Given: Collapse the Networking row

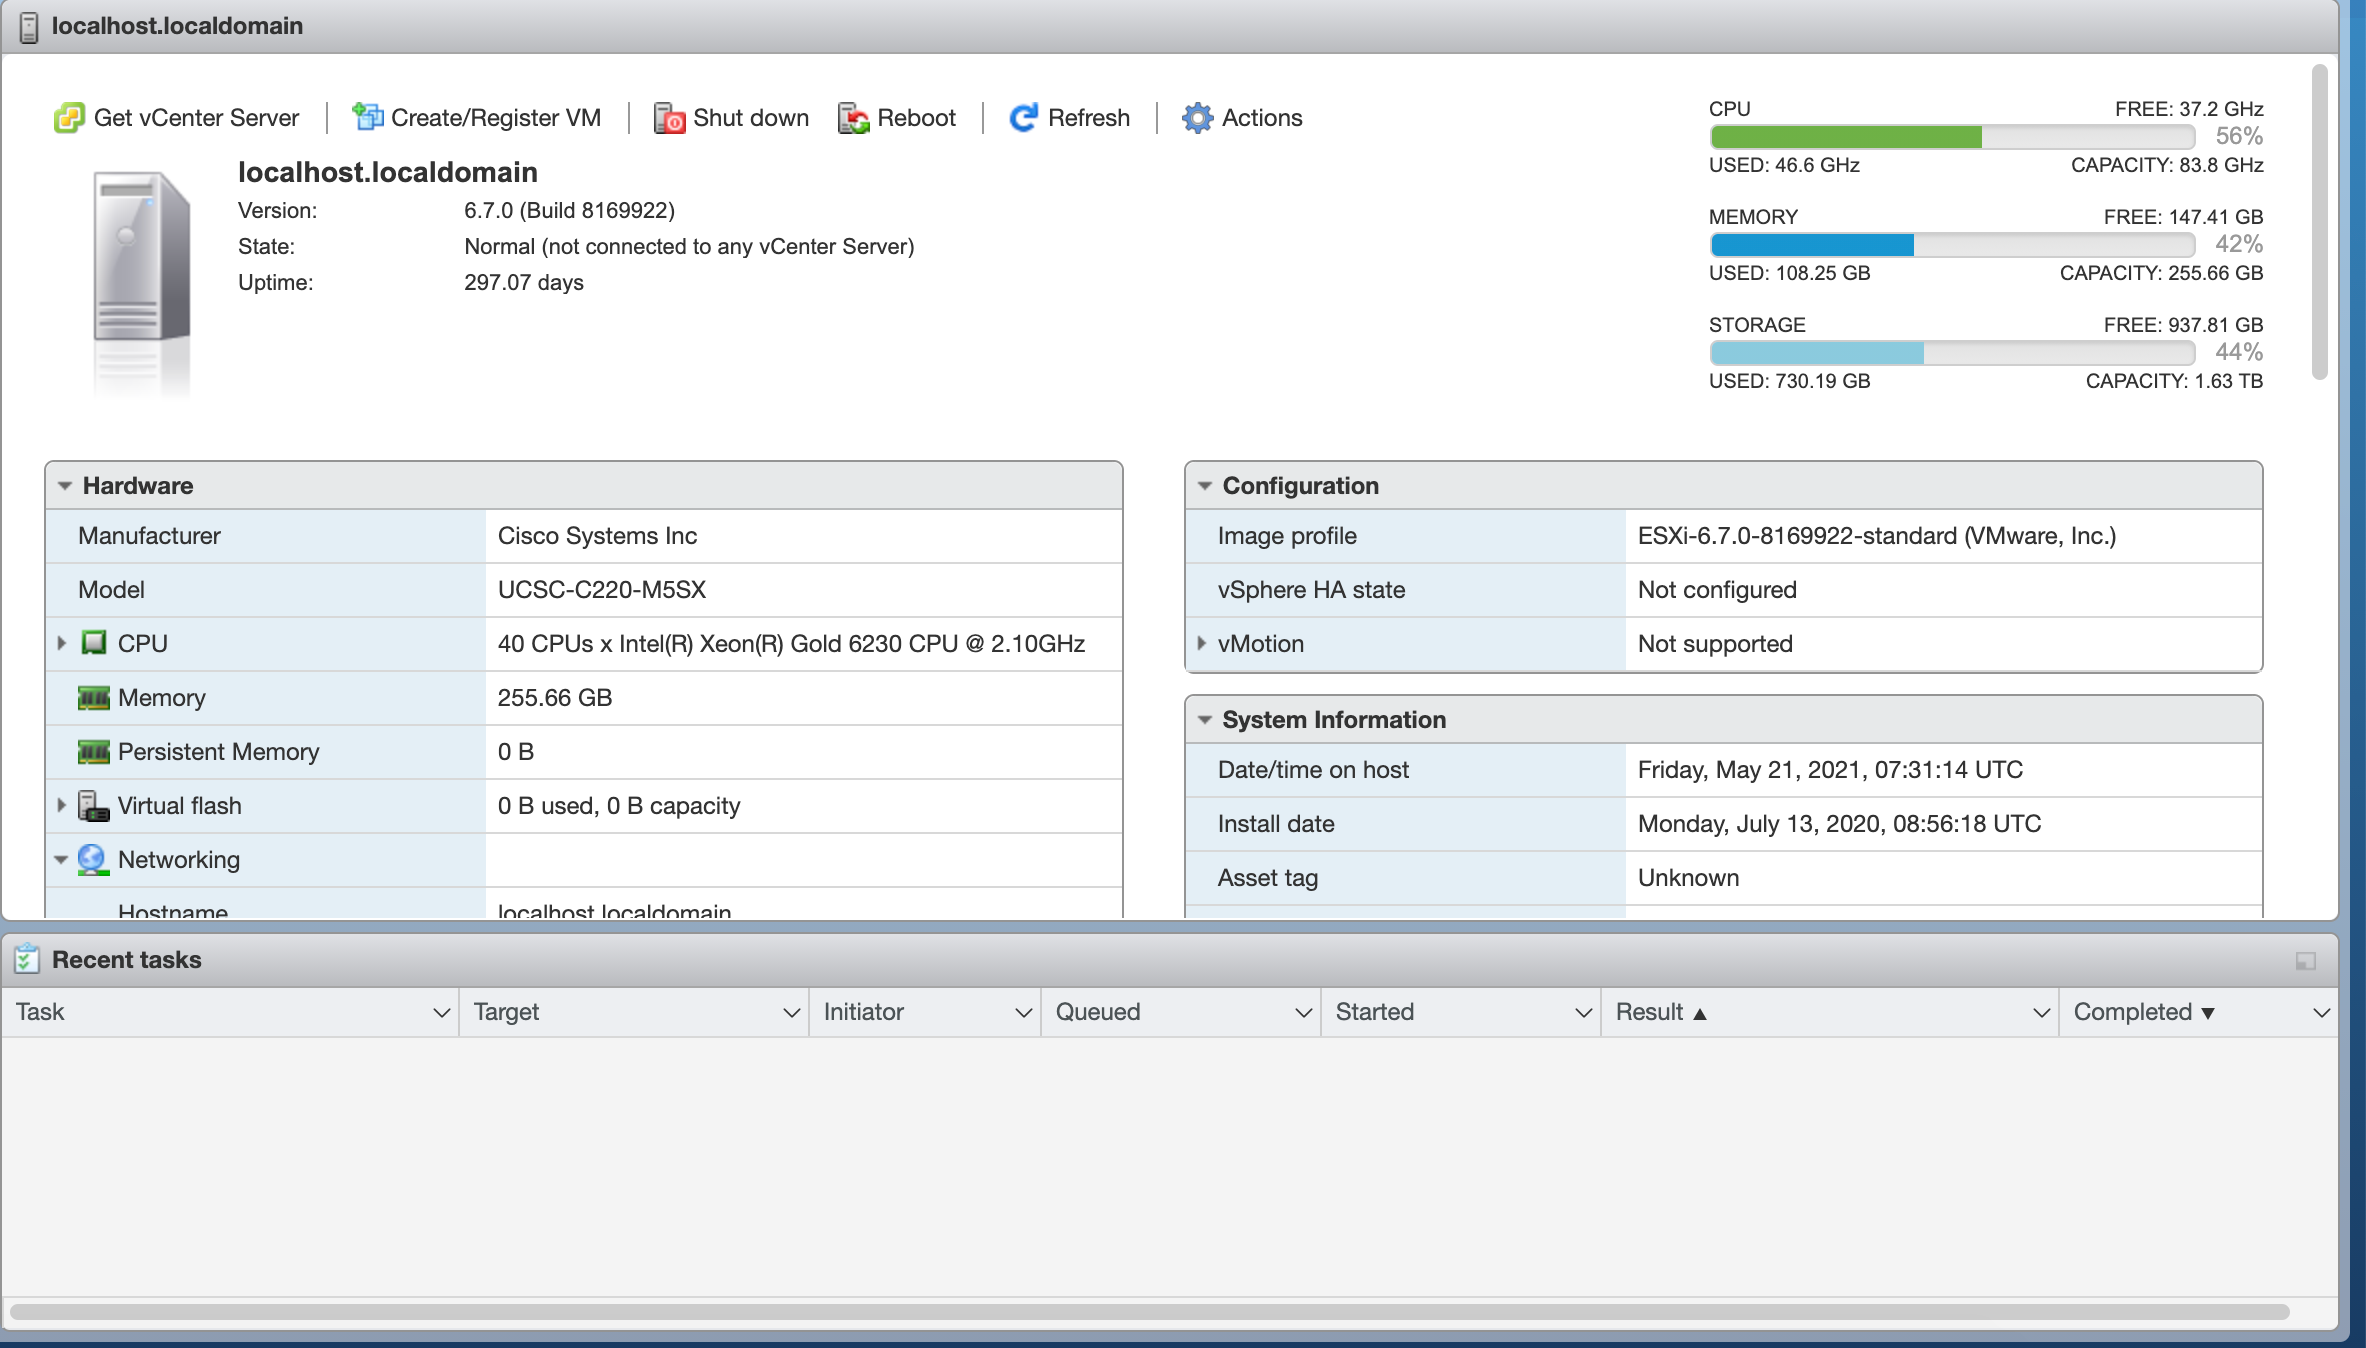Looking at the screenshot, I should coord(61,860).
